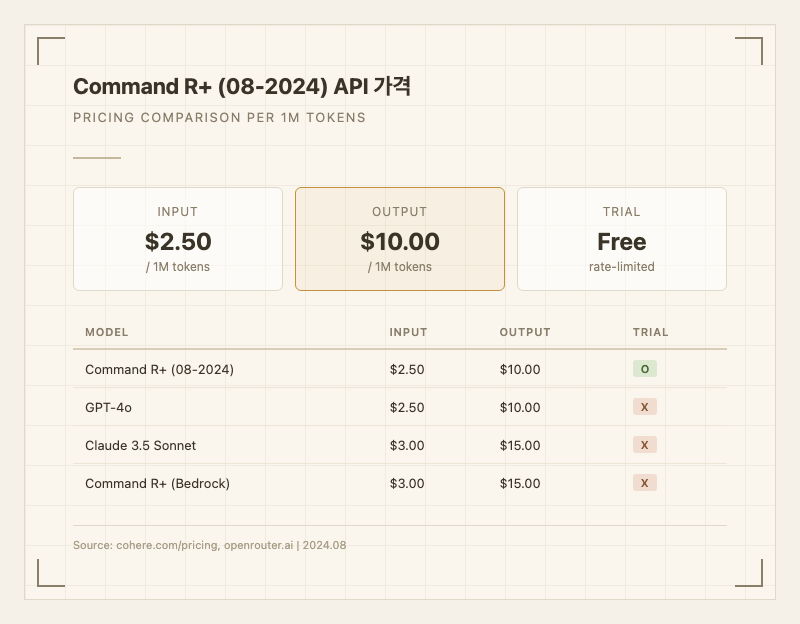Click the MODEL column header

coord(107,332)
